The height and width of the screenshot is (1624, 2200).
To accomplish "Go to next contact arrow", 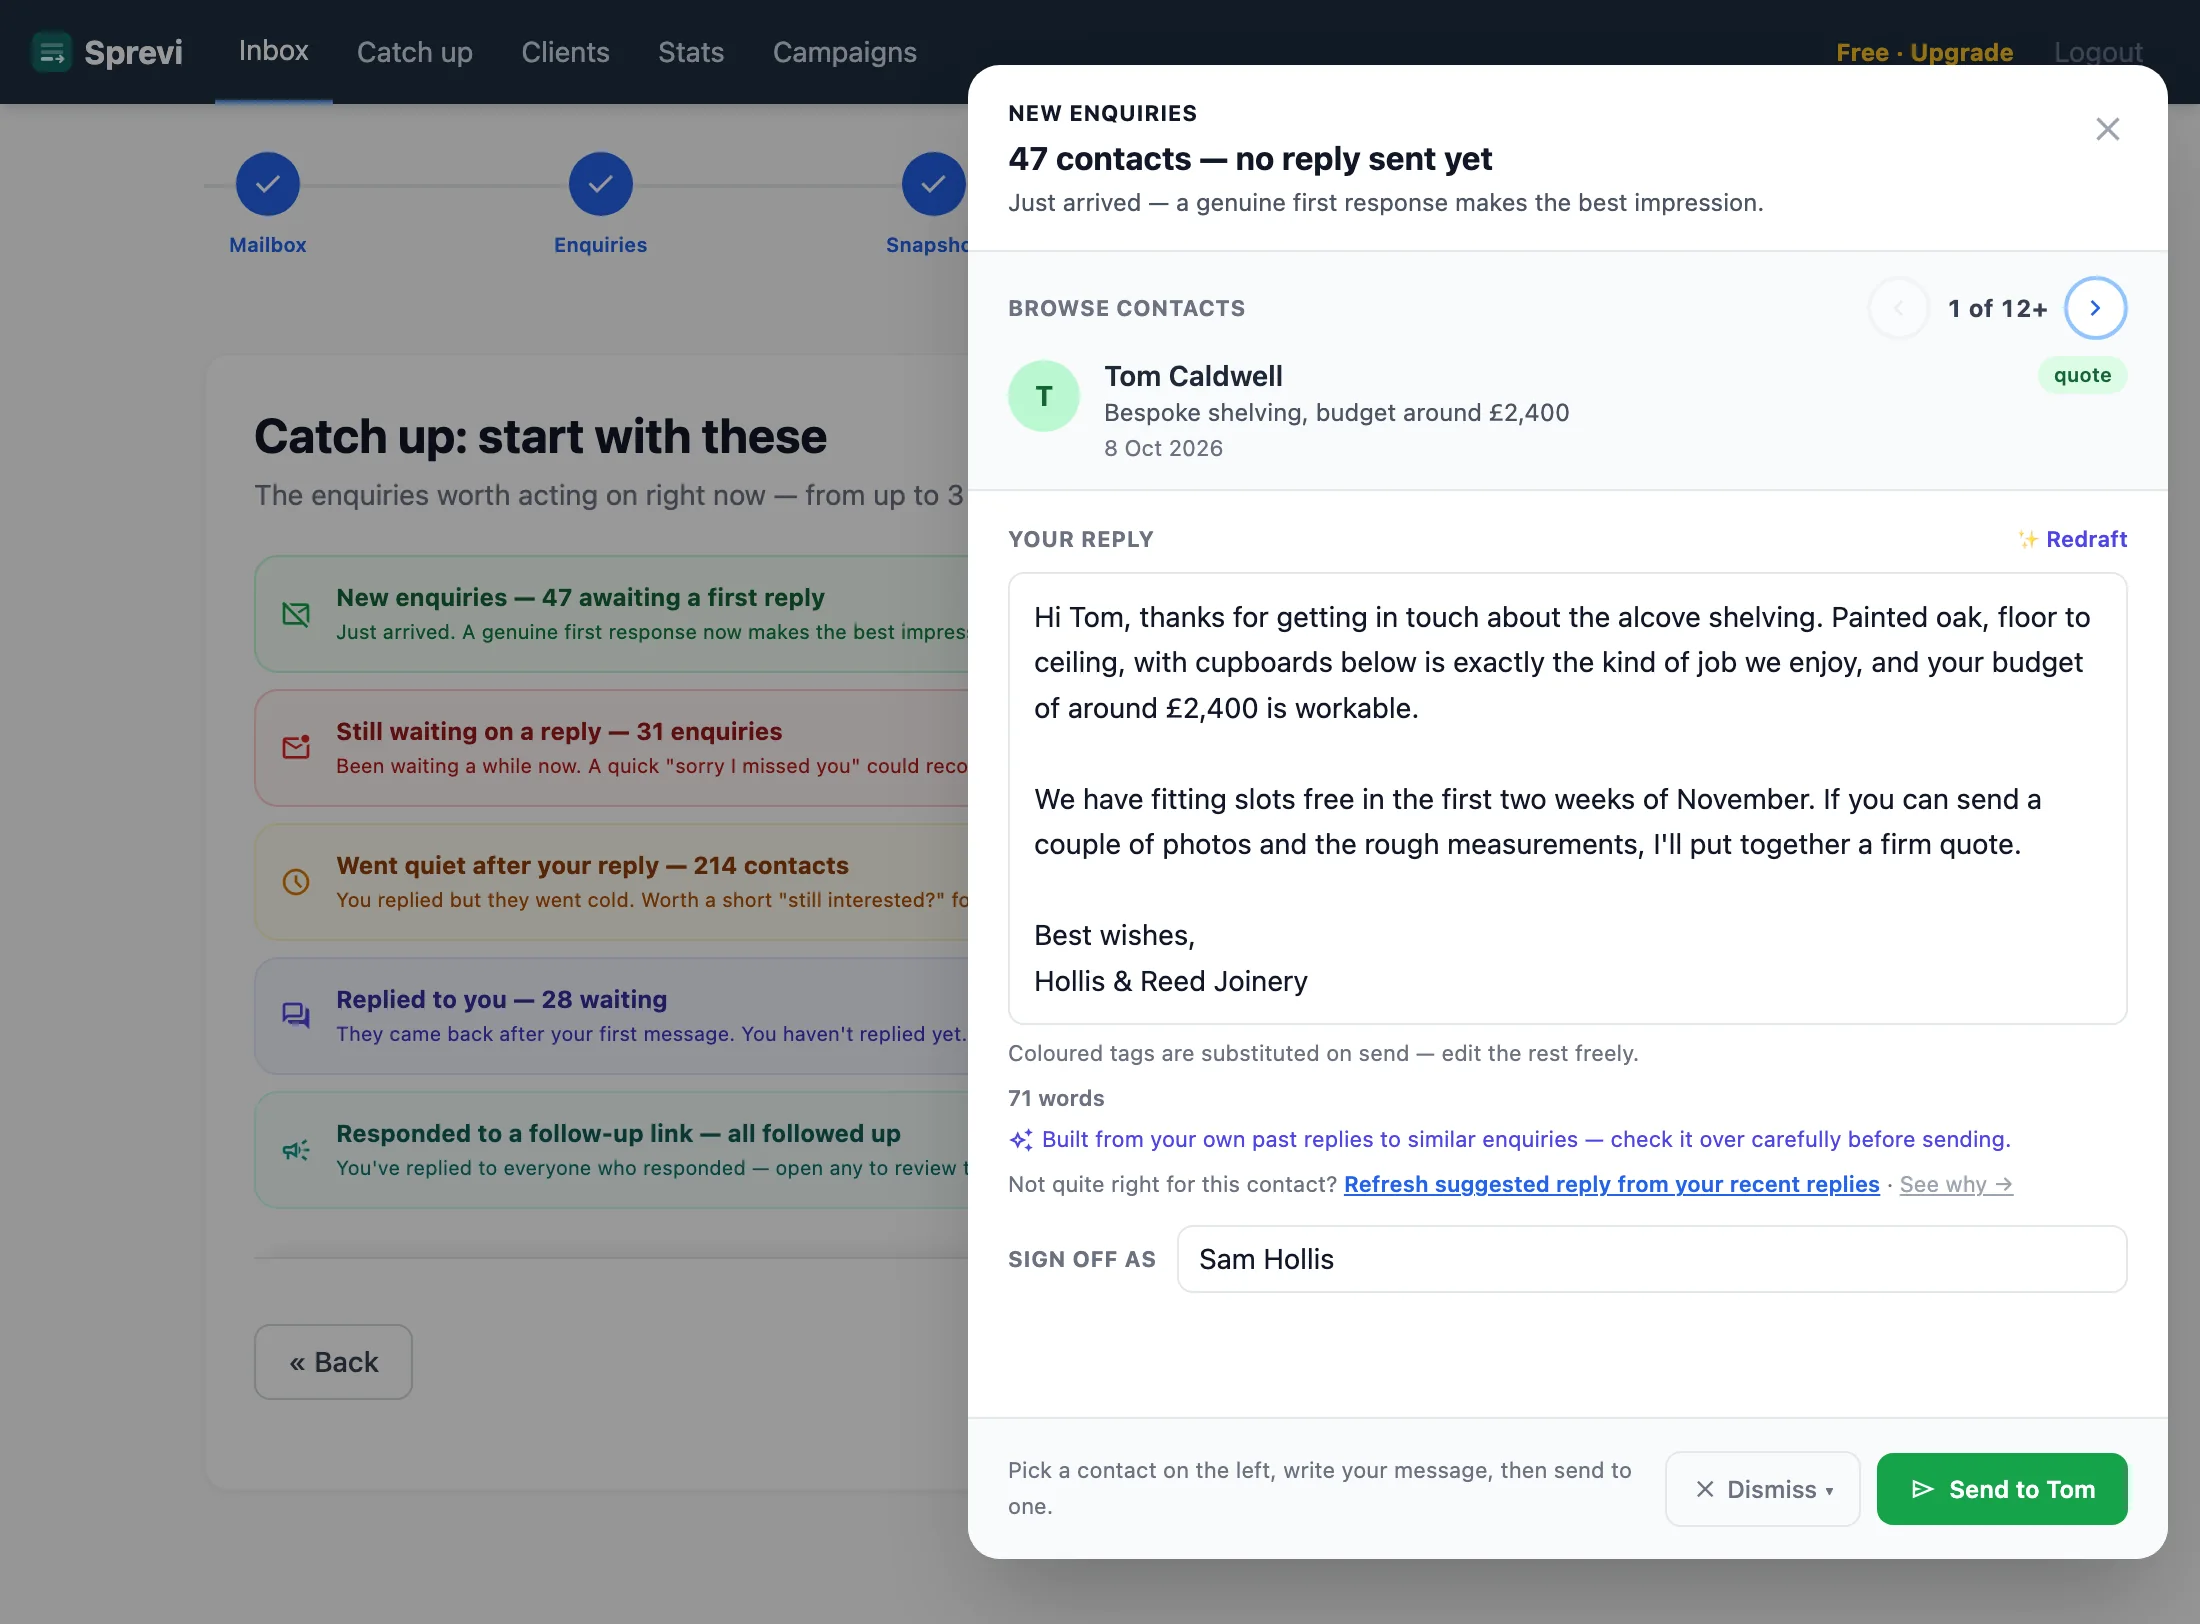I will (x=2095, y=308).
